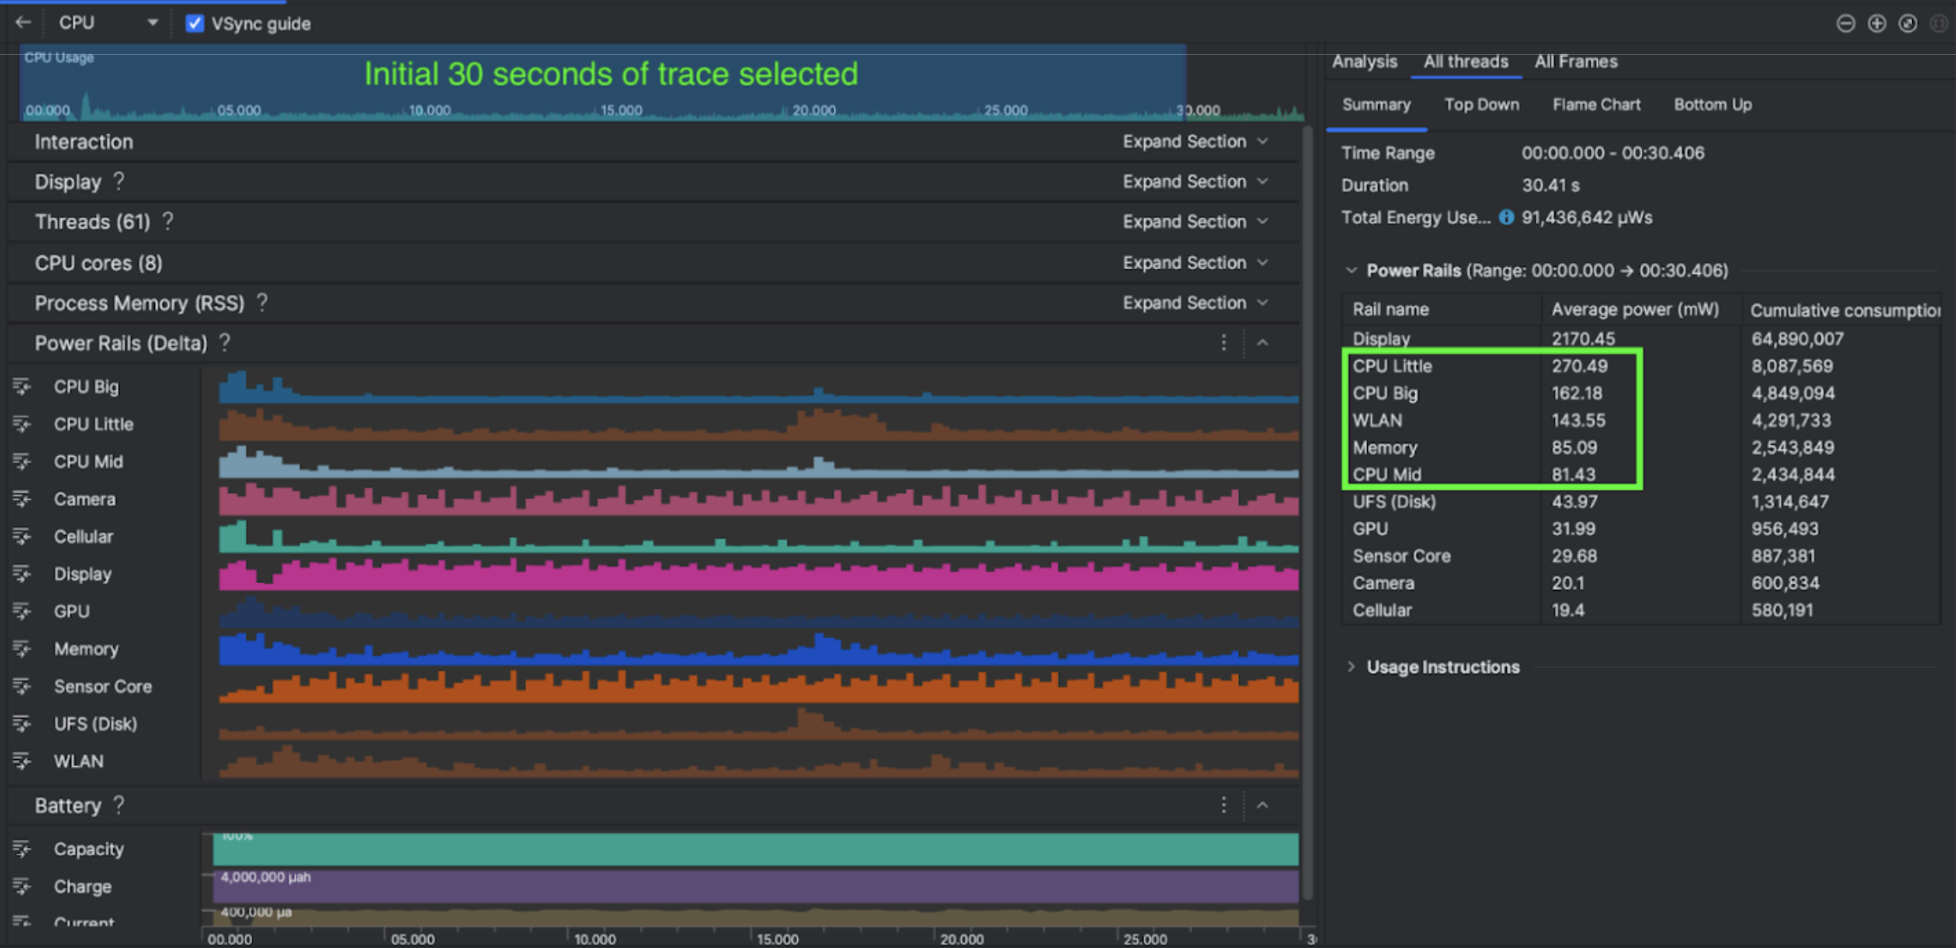Click the reset zoom icon
This screenshot has height=948, width=1958.
click(x=1907, y=23)
